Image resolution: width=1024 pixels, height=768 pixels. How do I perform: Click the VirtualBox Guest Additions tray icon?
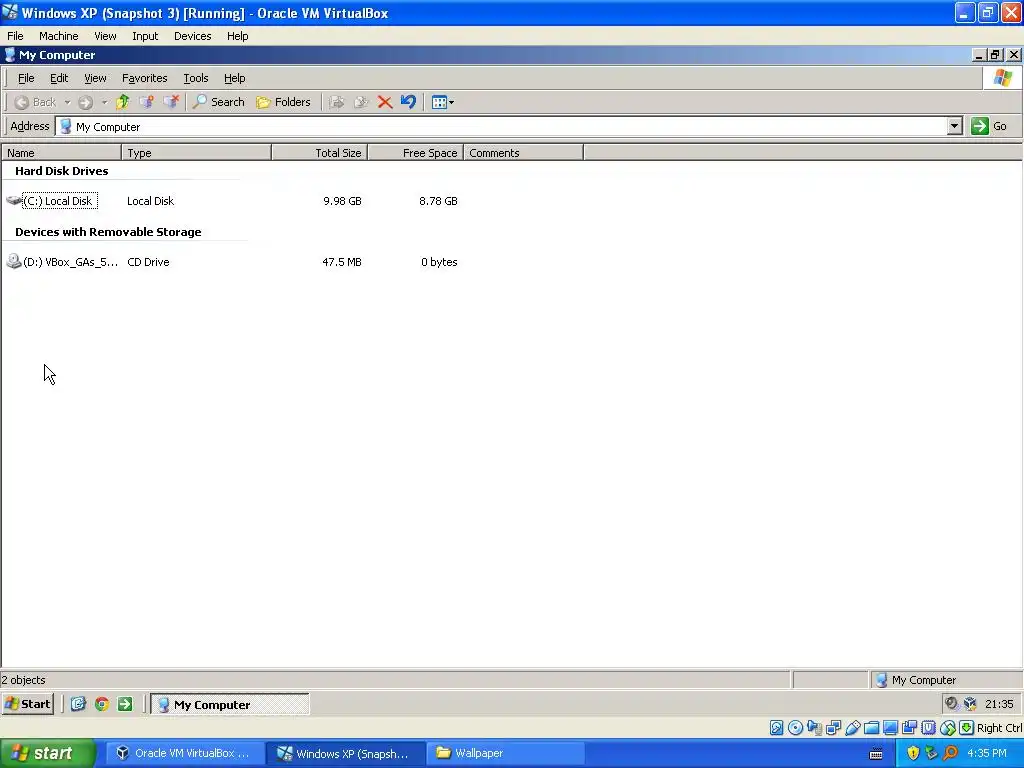(970, 703)
